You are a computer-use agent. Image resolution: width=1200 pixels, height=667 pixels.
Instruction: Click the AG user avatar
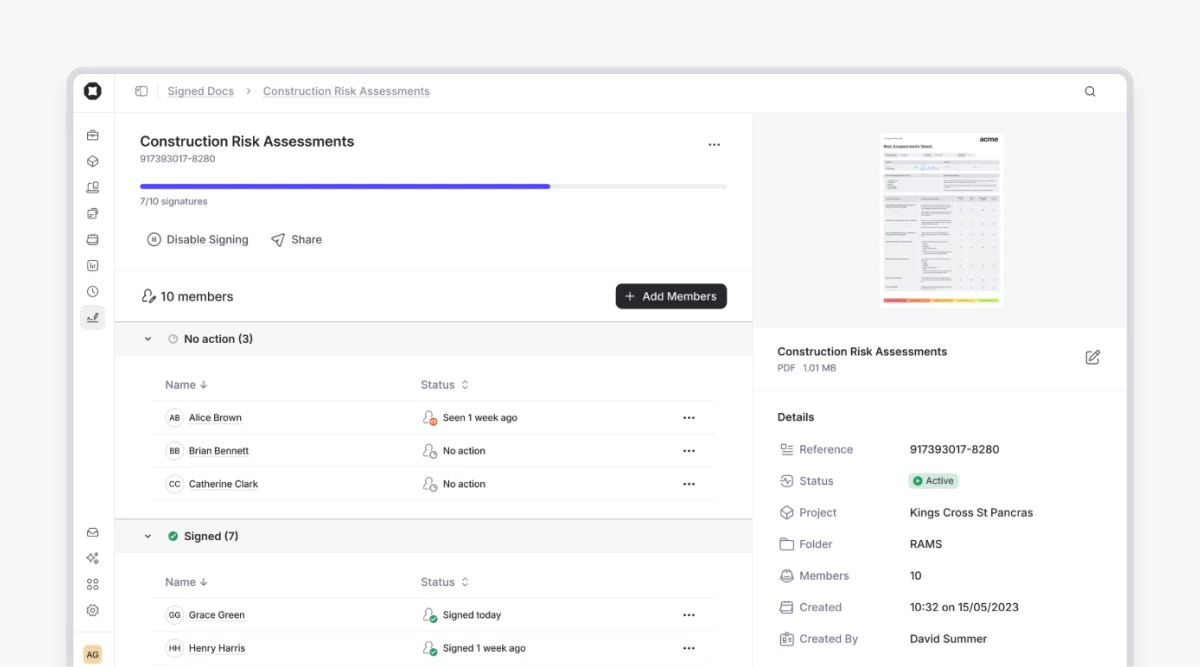[92, 655]
